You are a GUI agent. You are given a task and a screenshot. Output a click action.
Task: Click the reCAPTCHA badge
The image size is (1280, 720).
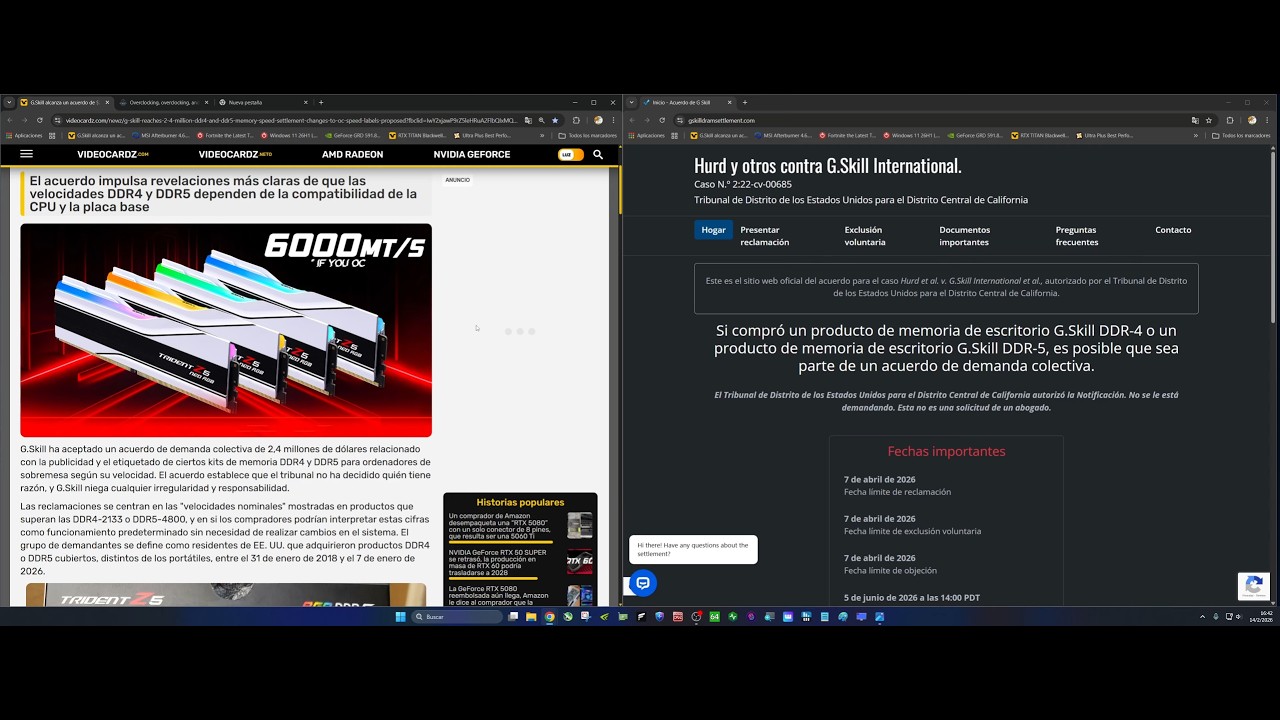pos(1254,586)
